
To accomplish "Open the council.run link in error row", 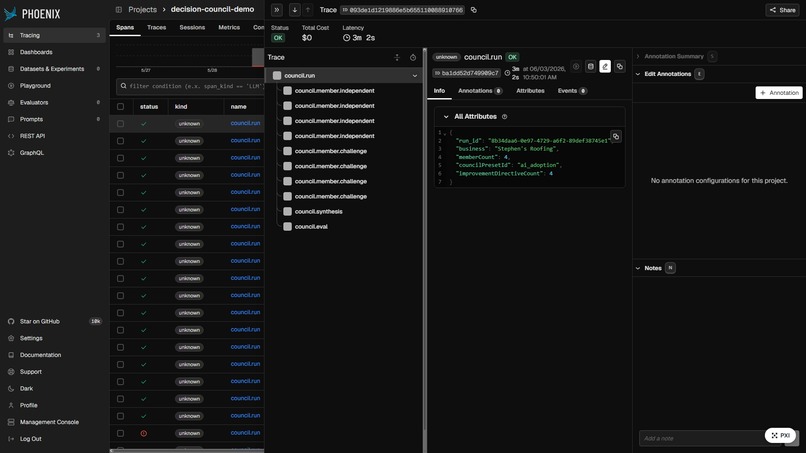I will pyautogui.click(x=245, y=433).
